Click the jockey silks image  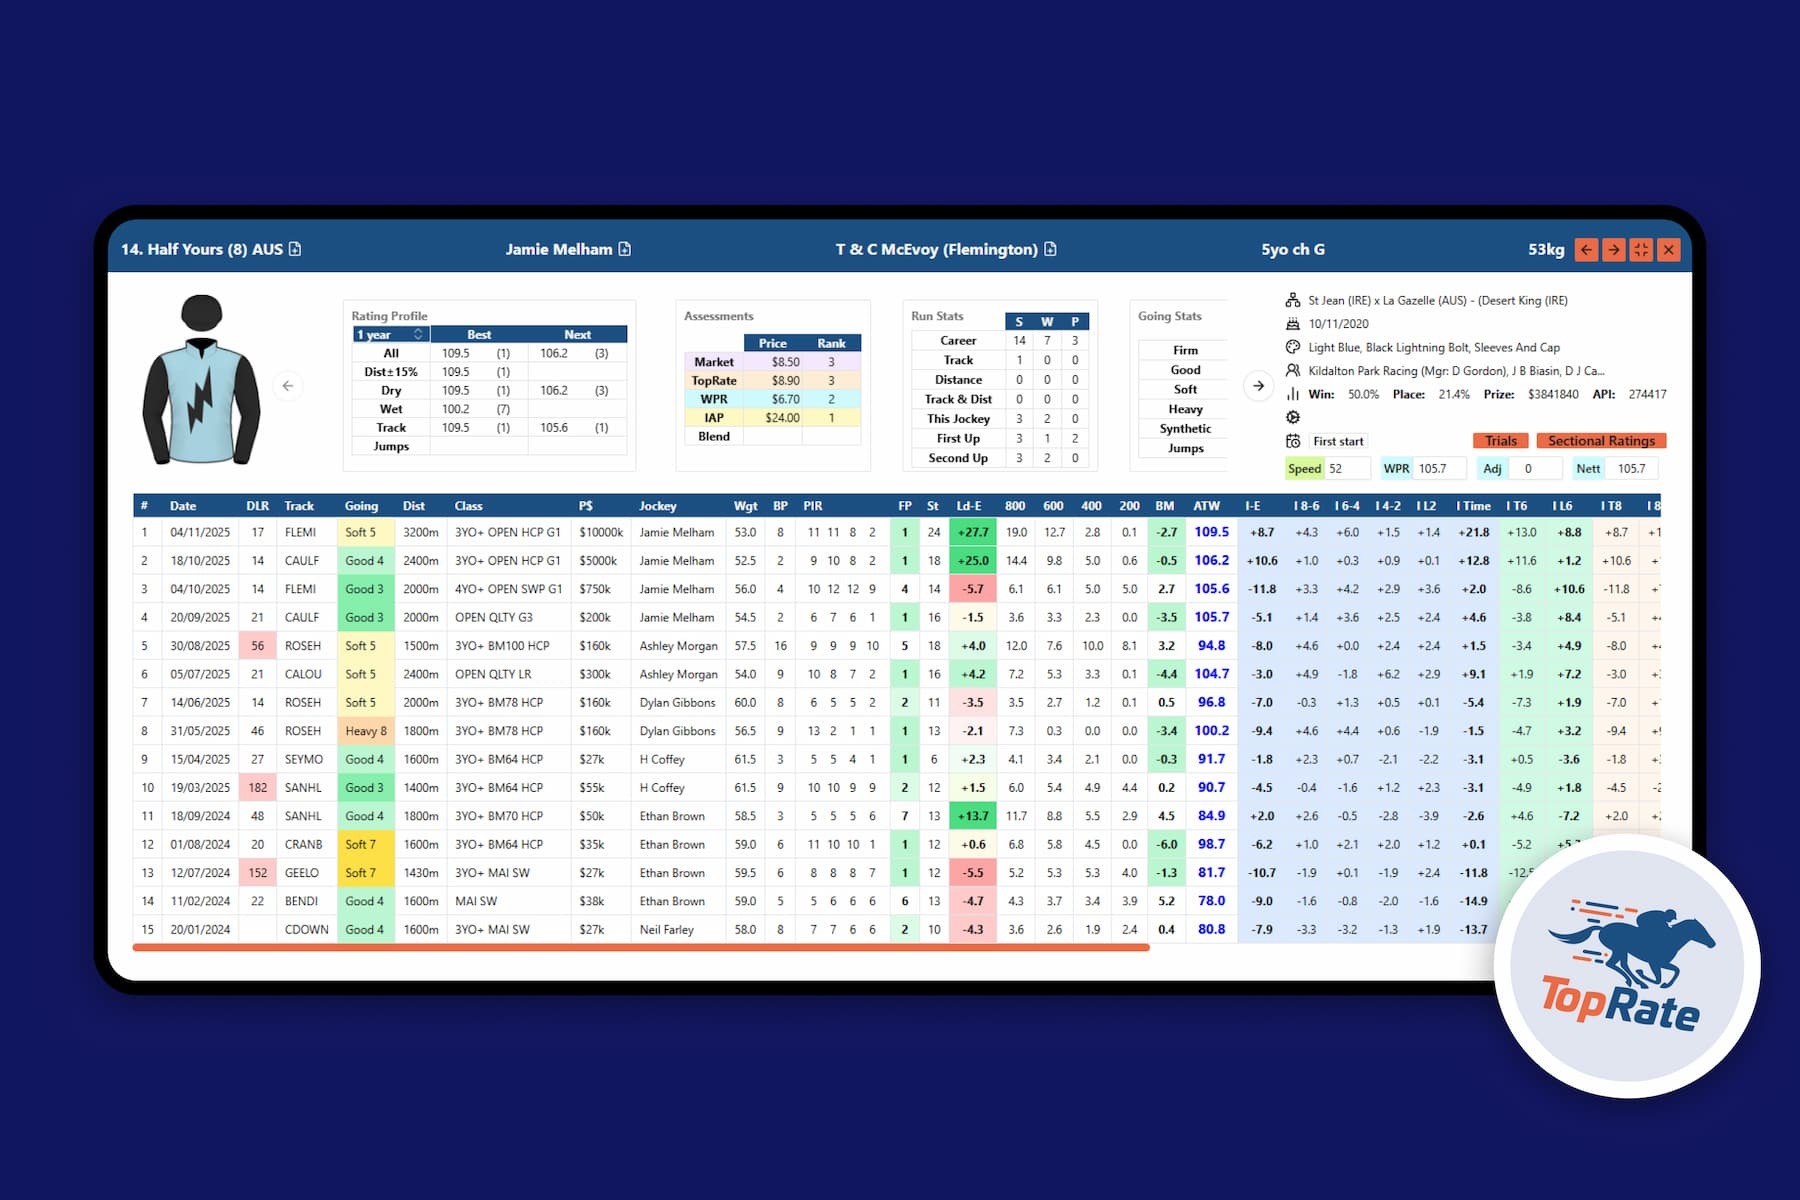point(202,380)
